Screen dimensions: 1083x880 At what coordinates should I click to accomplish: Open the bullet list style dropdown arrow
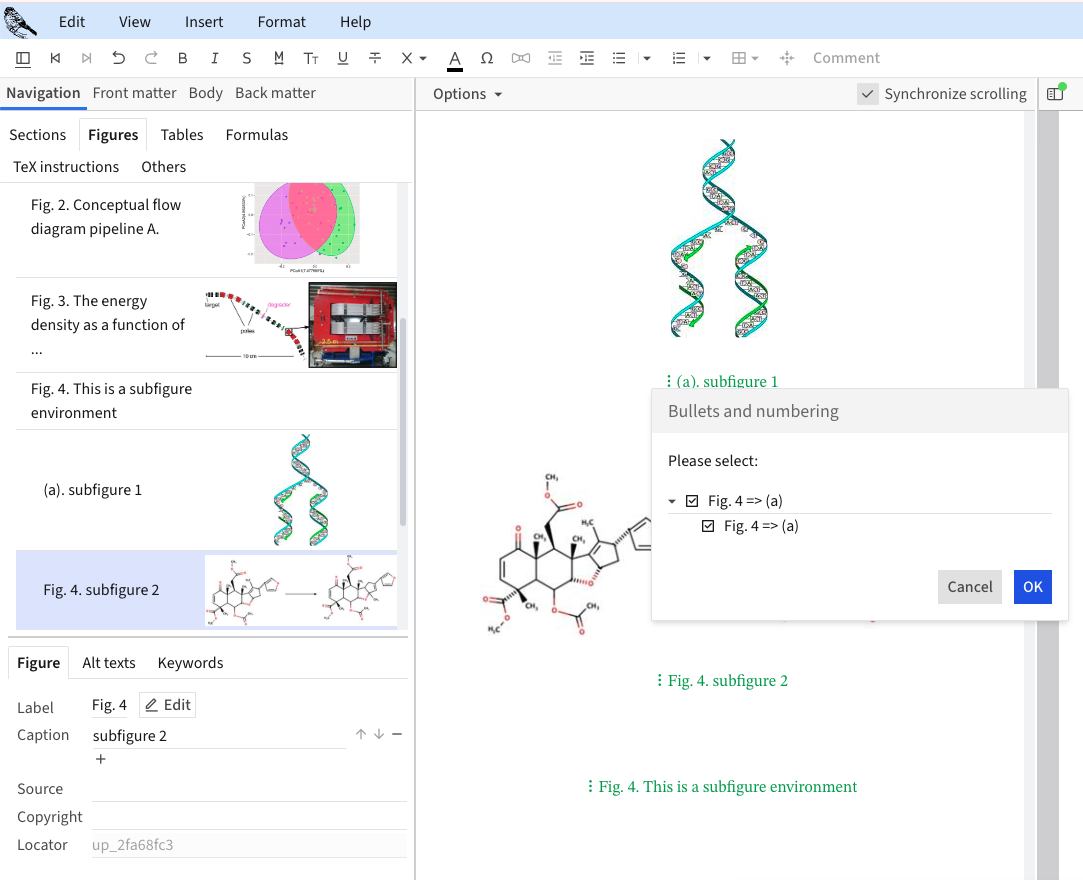click(647, 58)
